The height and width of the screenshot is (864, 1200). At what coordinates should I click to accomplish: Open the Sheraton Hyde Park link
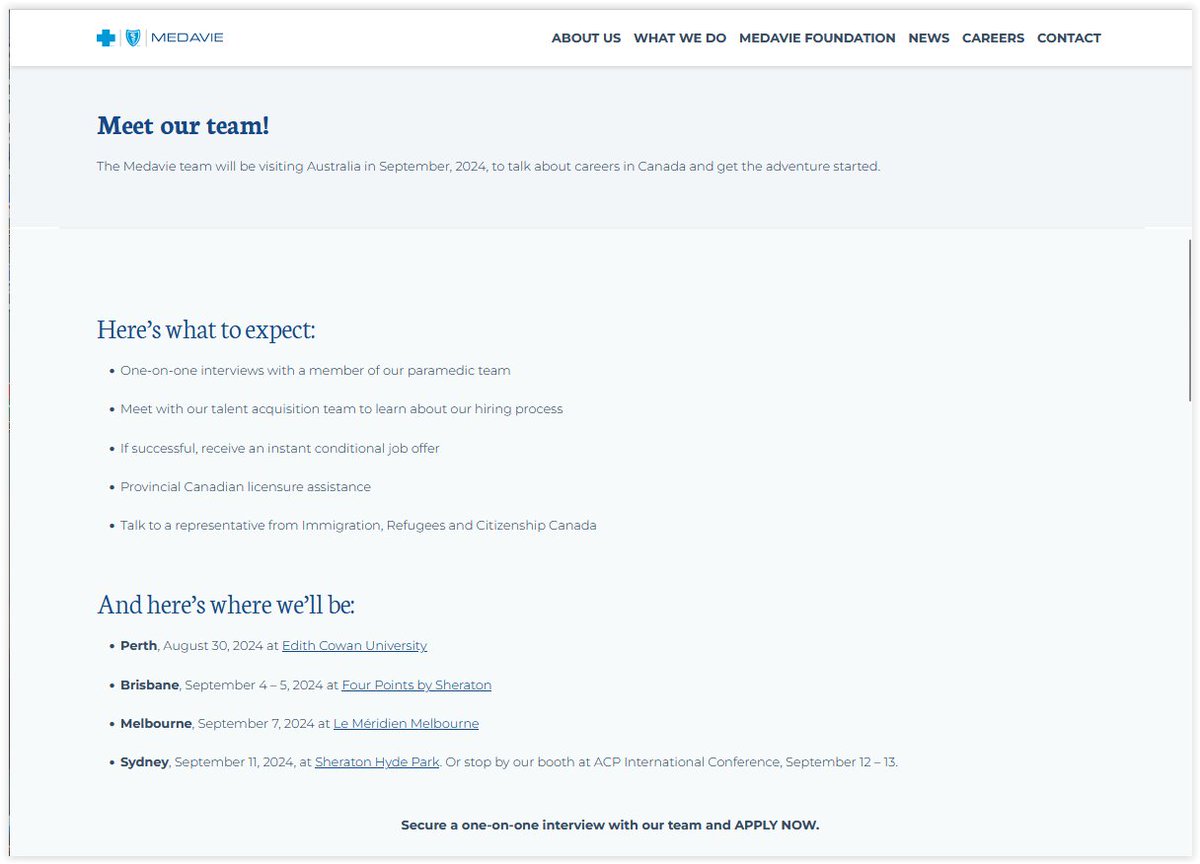377,762
